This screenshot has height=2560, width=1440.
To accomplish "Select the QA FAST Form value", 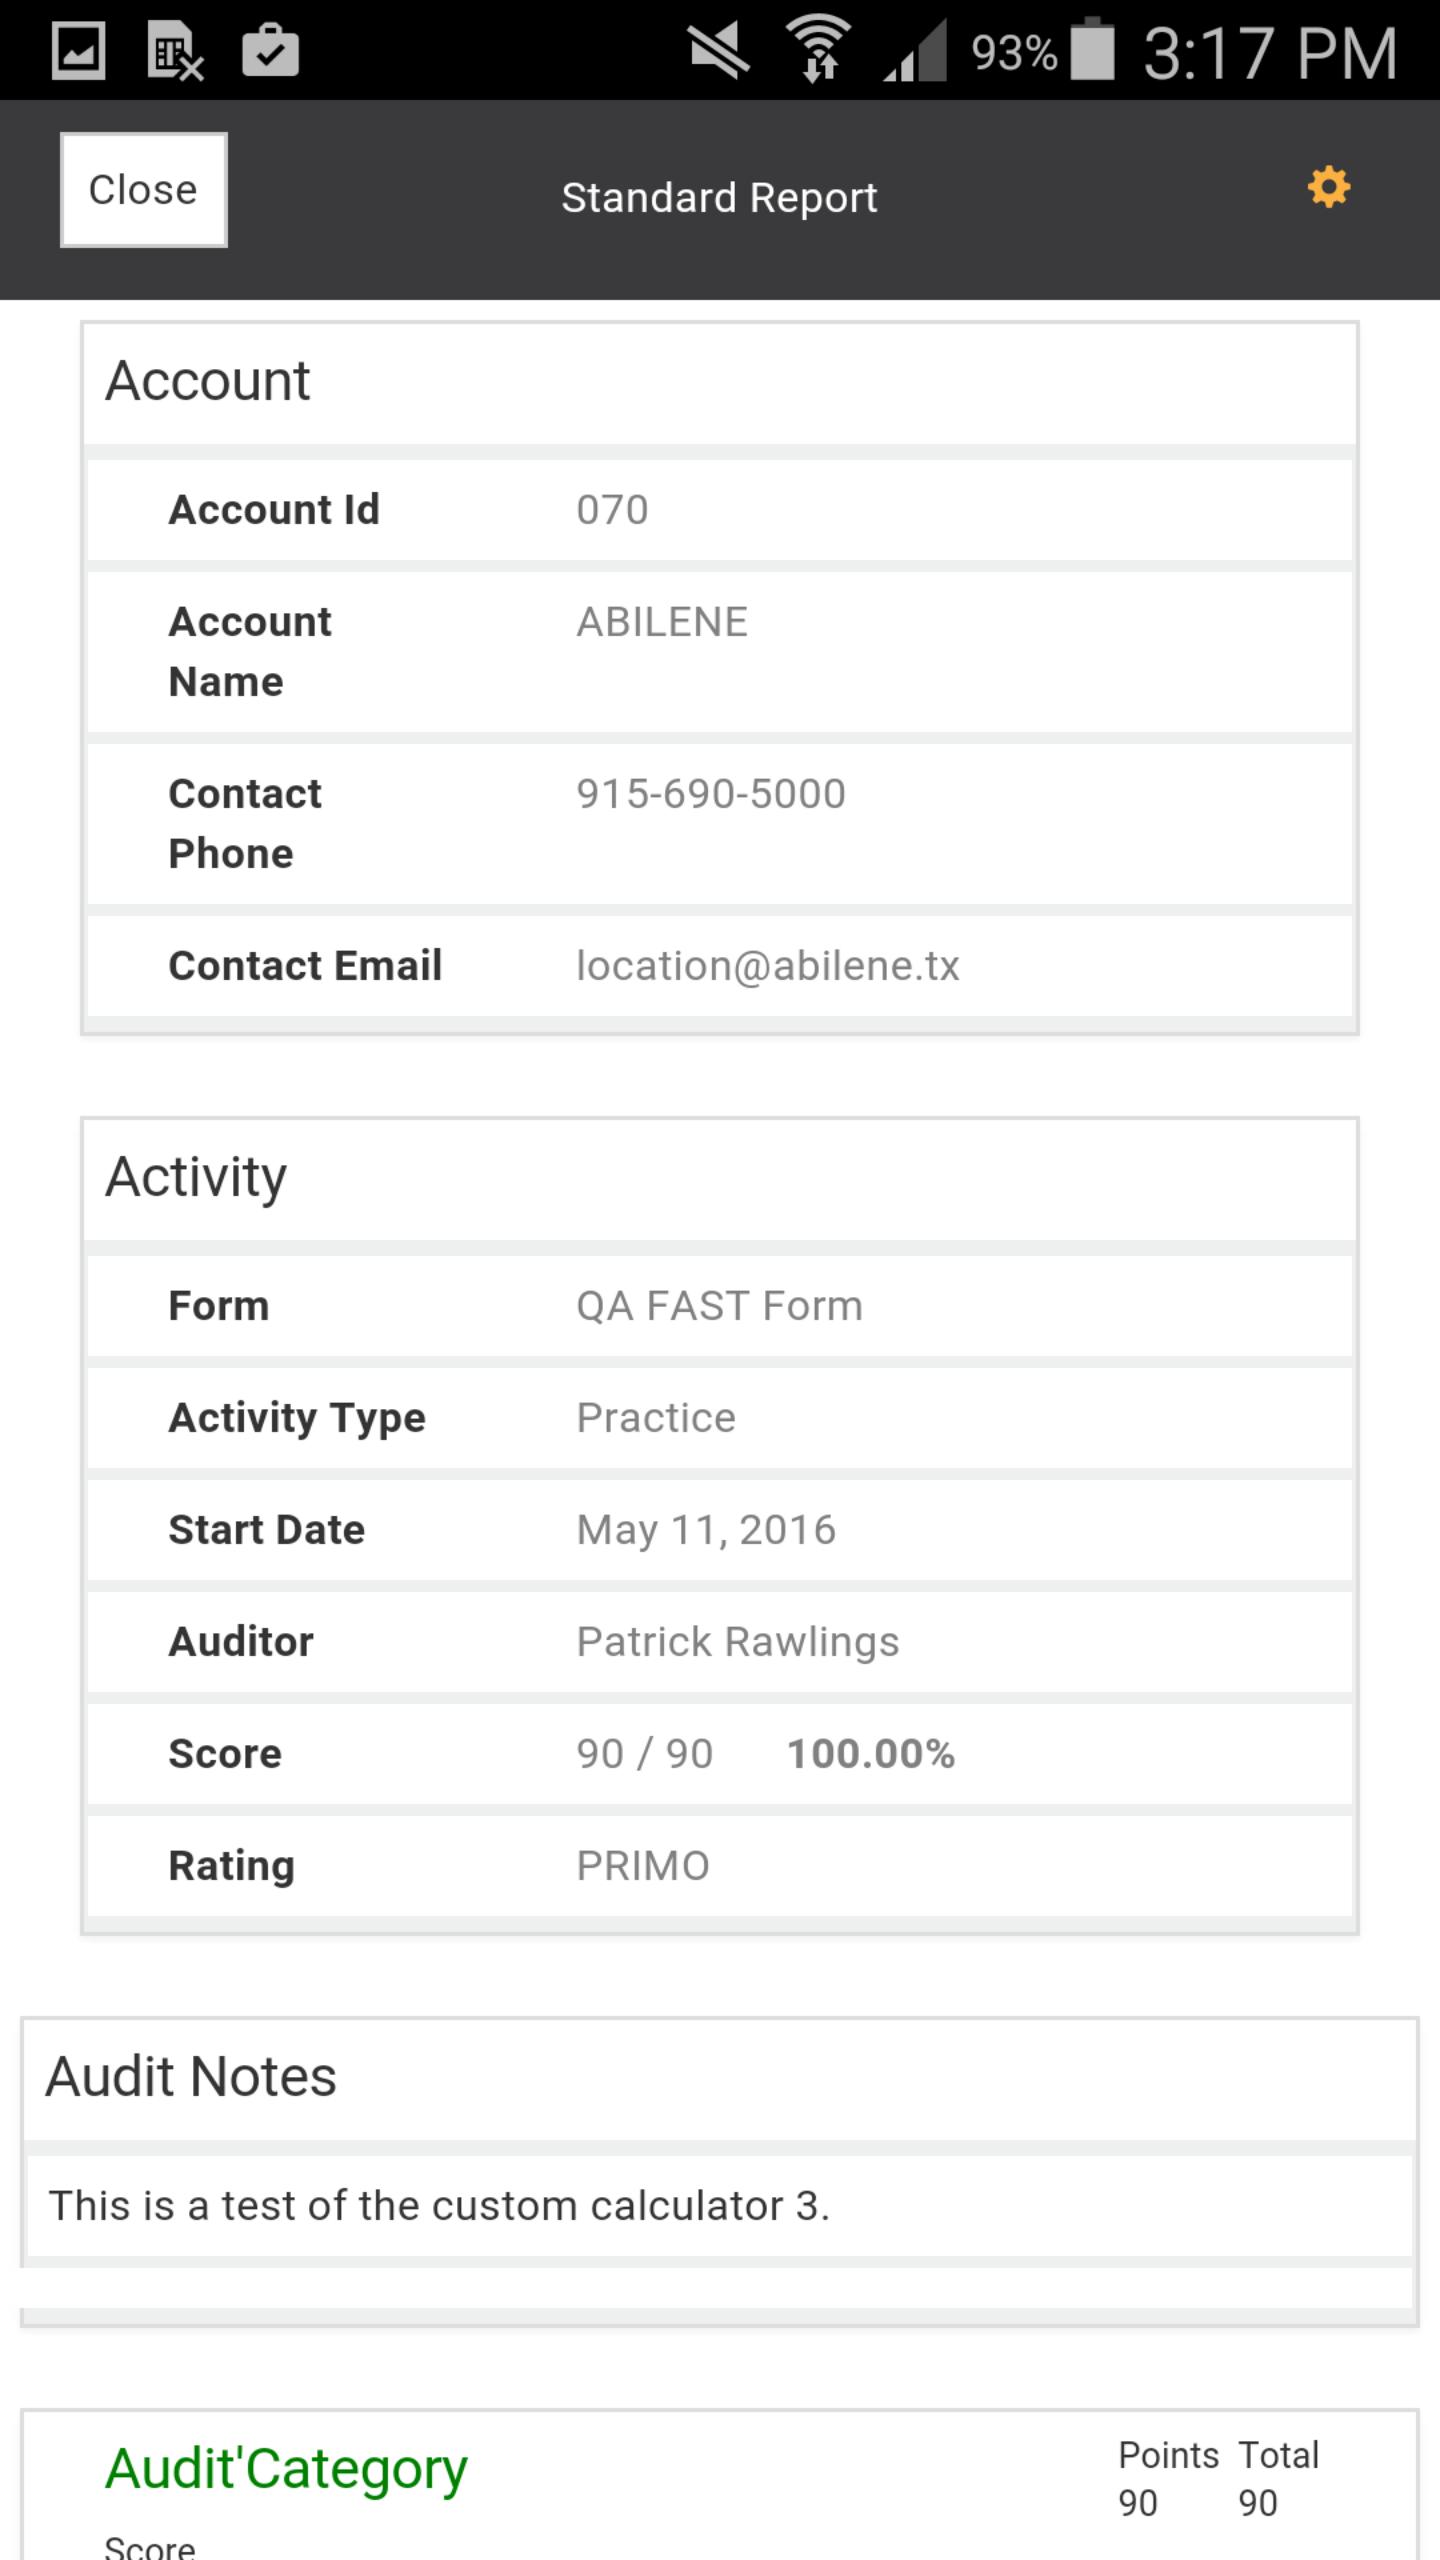I will [x=719, y=1306].
